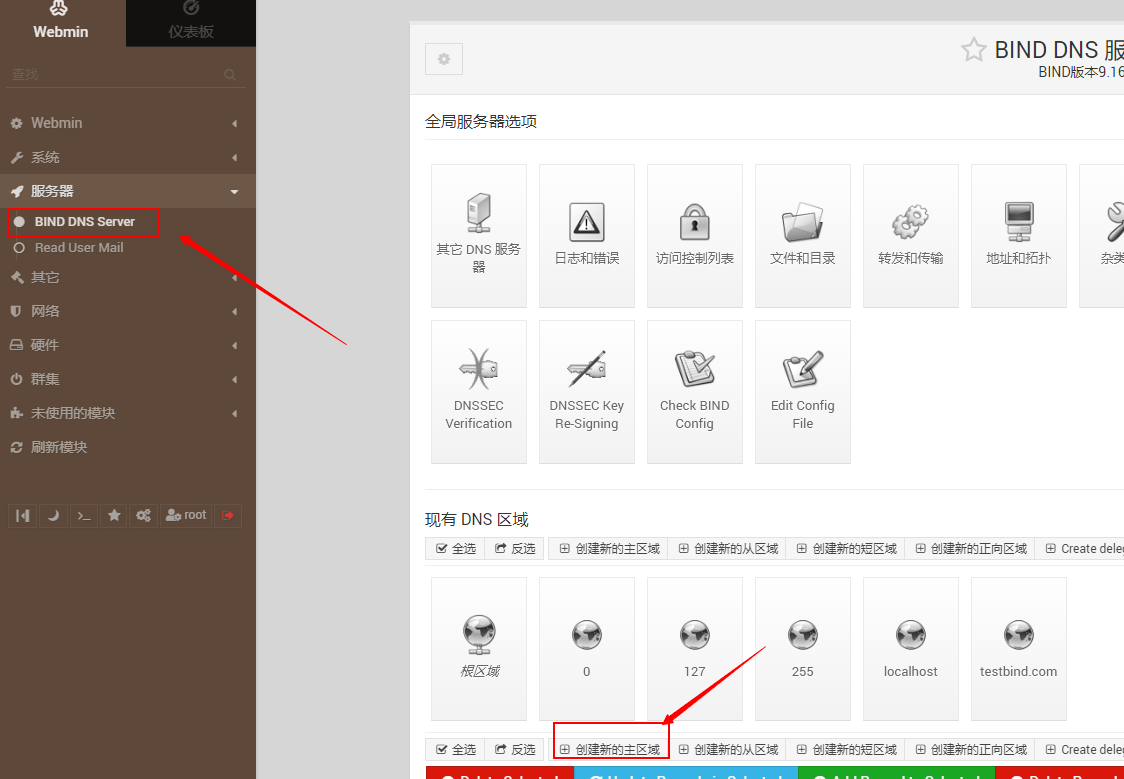This screenshot has height=779, width=1124.
Task: Expand the 其它 category in sidebar
Action: 128,277
